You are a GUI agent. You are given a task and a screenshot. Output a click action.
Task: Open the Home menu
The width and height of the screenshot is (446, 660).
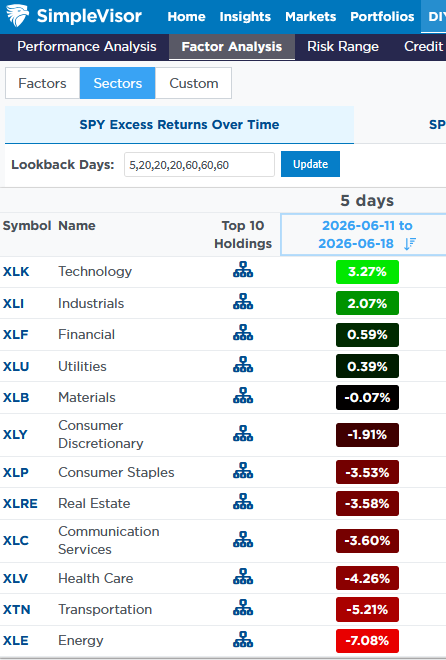pyautogui.click(x=186, y=16)
